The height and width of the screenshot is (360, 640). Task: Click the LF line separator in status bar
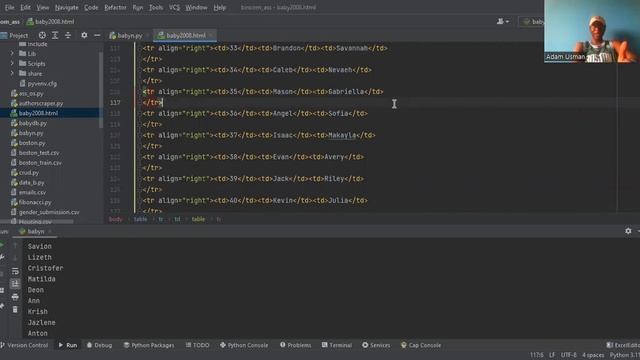coord(552,355)
